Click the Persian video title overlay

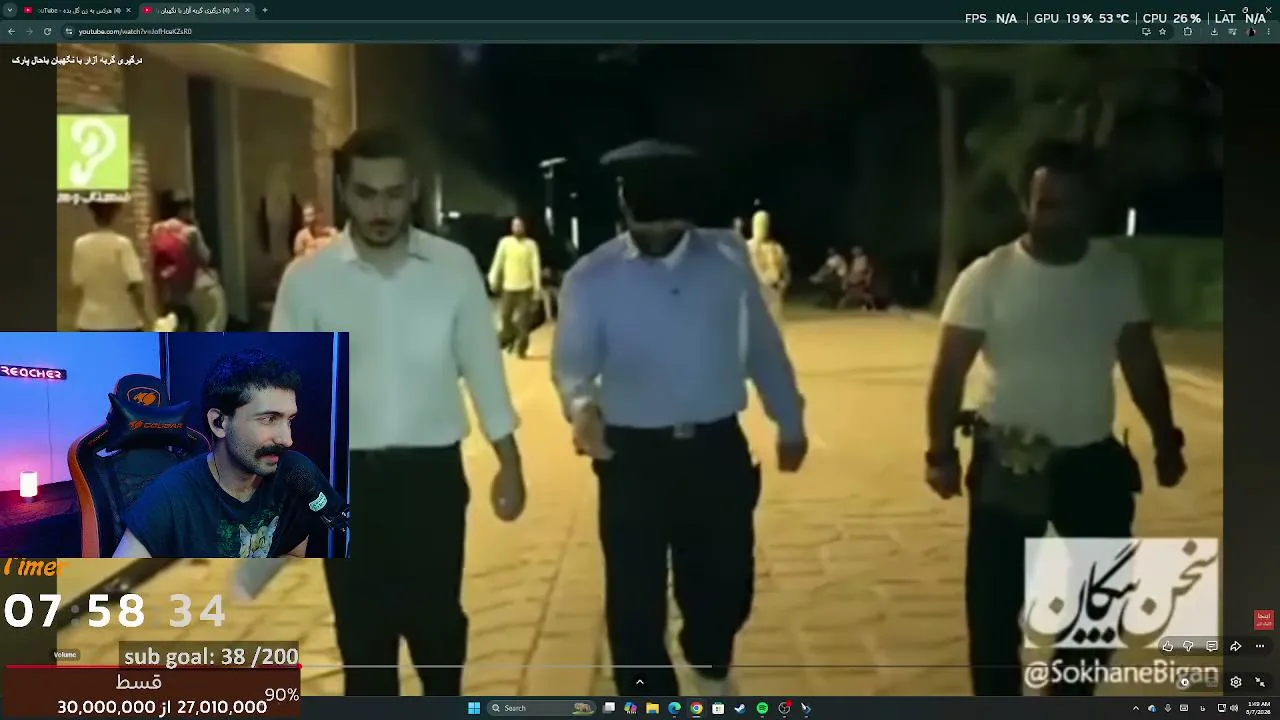coord(77,60)
